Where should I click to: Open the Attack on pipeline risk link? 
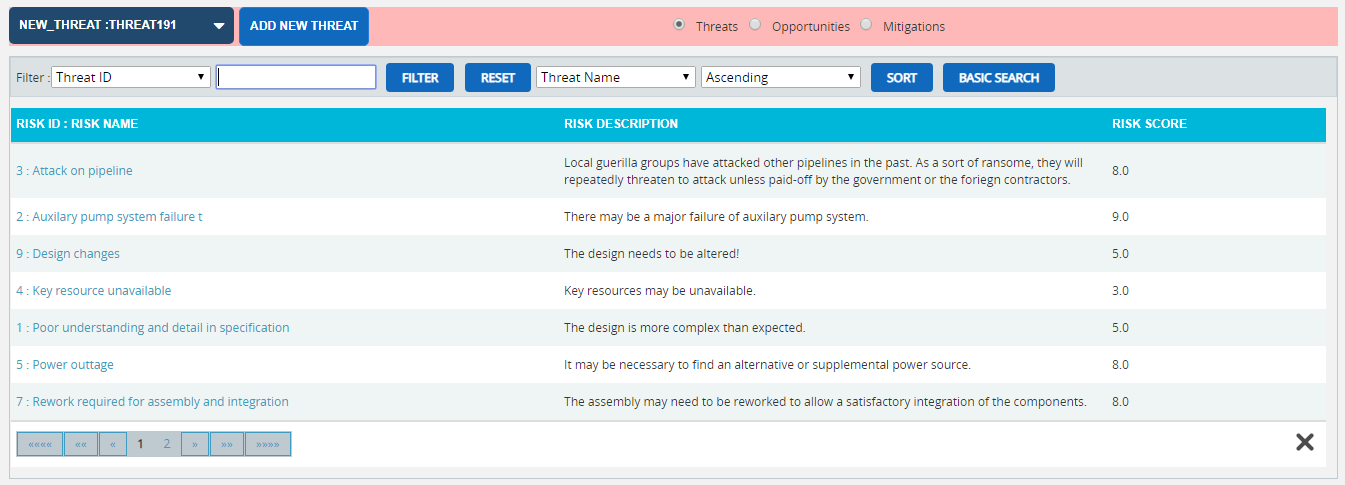pos(74,171)
